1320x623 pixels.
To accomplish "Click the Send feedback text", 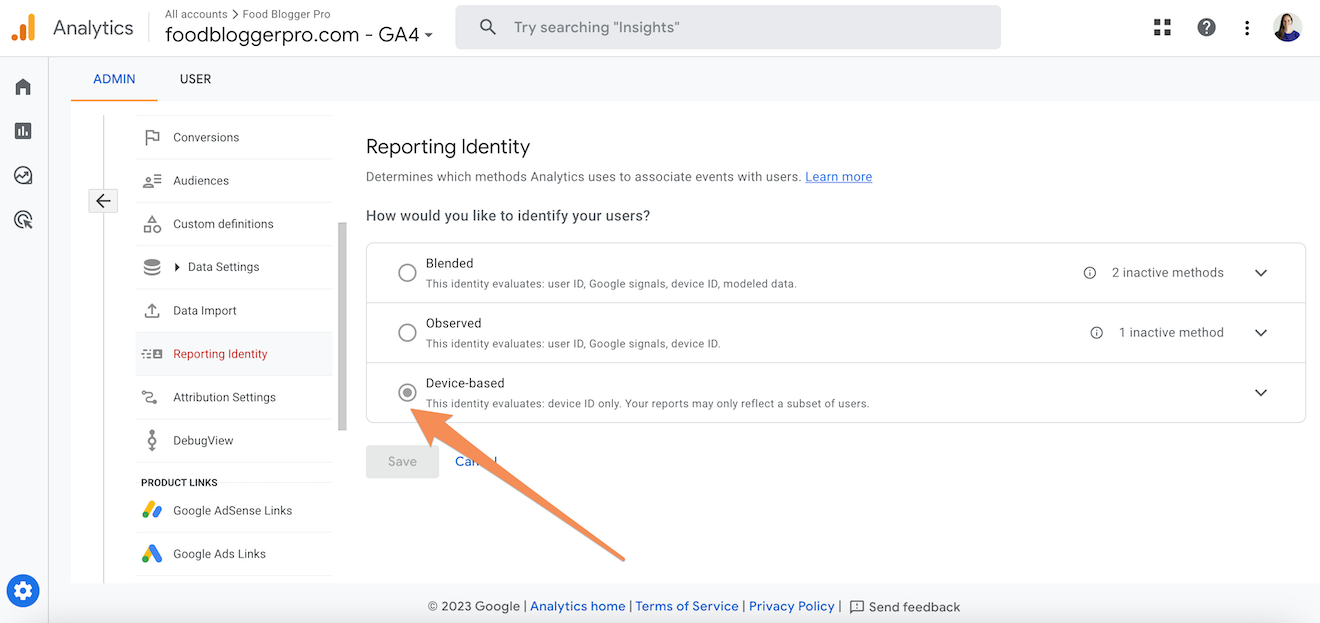I will tap(914, 607).
